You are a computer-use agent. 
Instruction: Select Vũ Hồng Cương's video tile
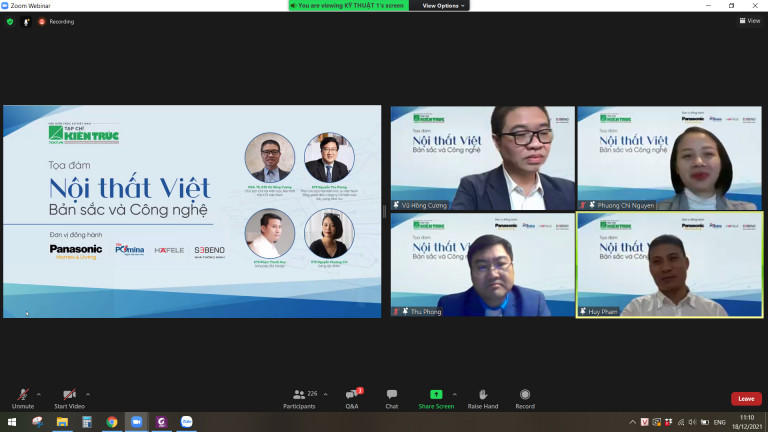point(482,158)
